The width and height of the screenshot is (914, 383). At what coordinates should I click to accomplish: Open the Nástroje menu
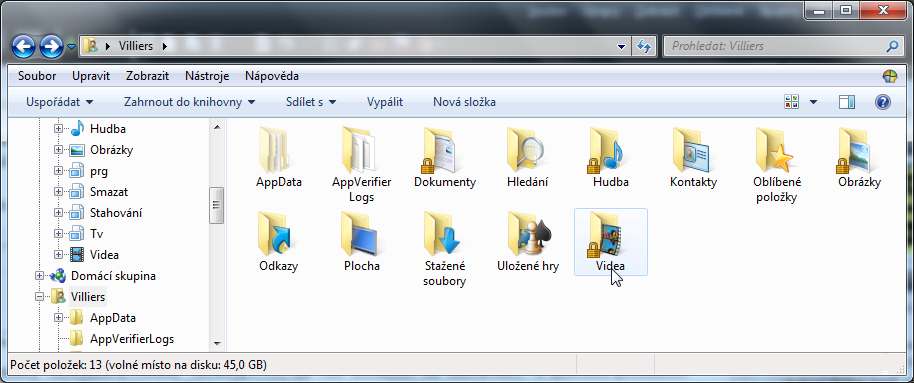[207, 76]
